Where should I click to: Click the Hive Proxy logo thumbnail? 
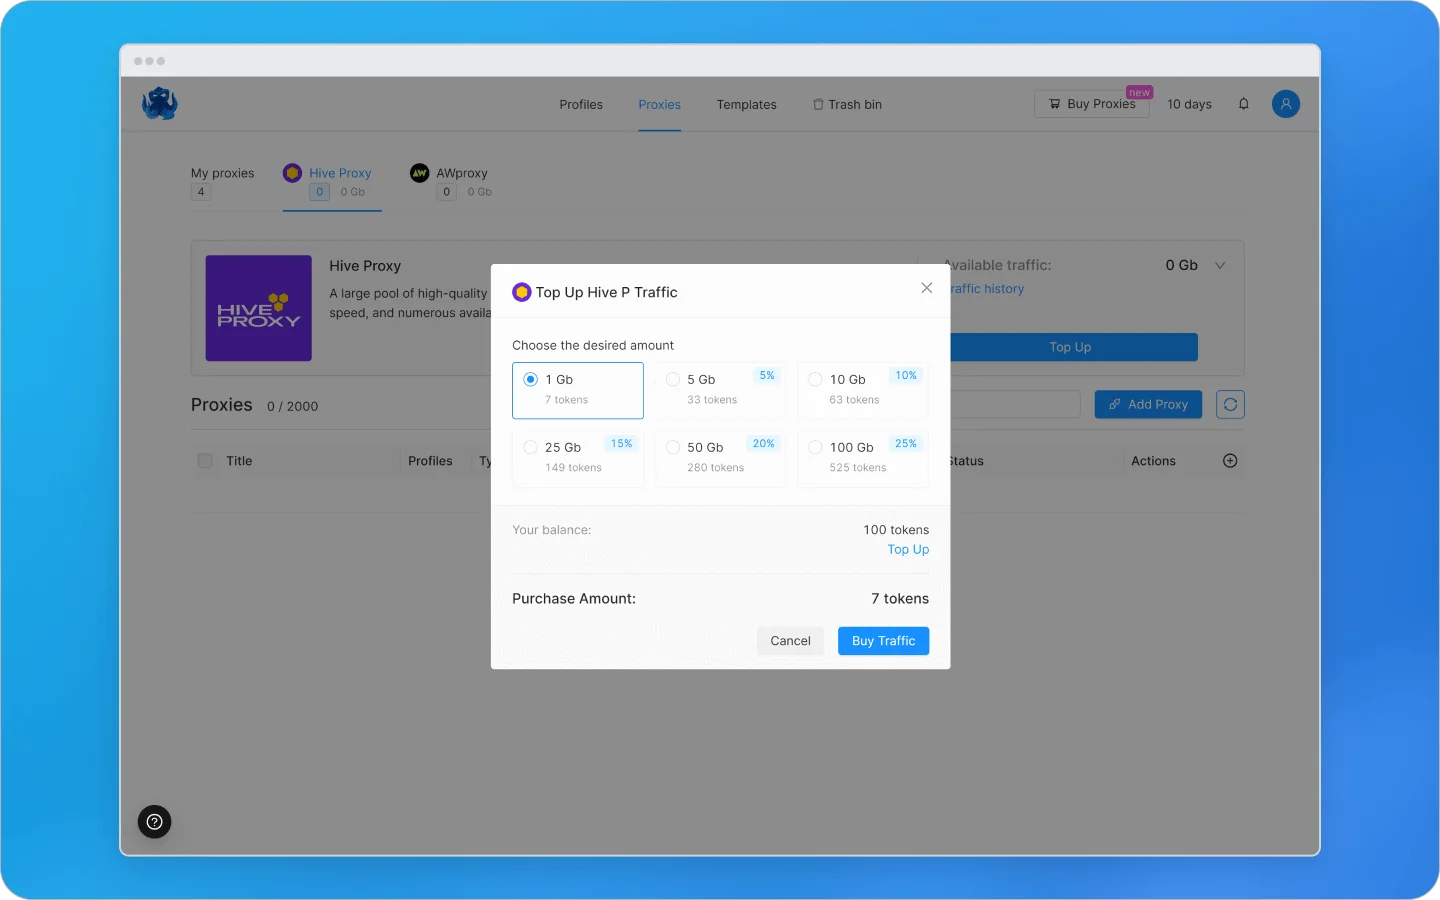[x=258, y=308]
